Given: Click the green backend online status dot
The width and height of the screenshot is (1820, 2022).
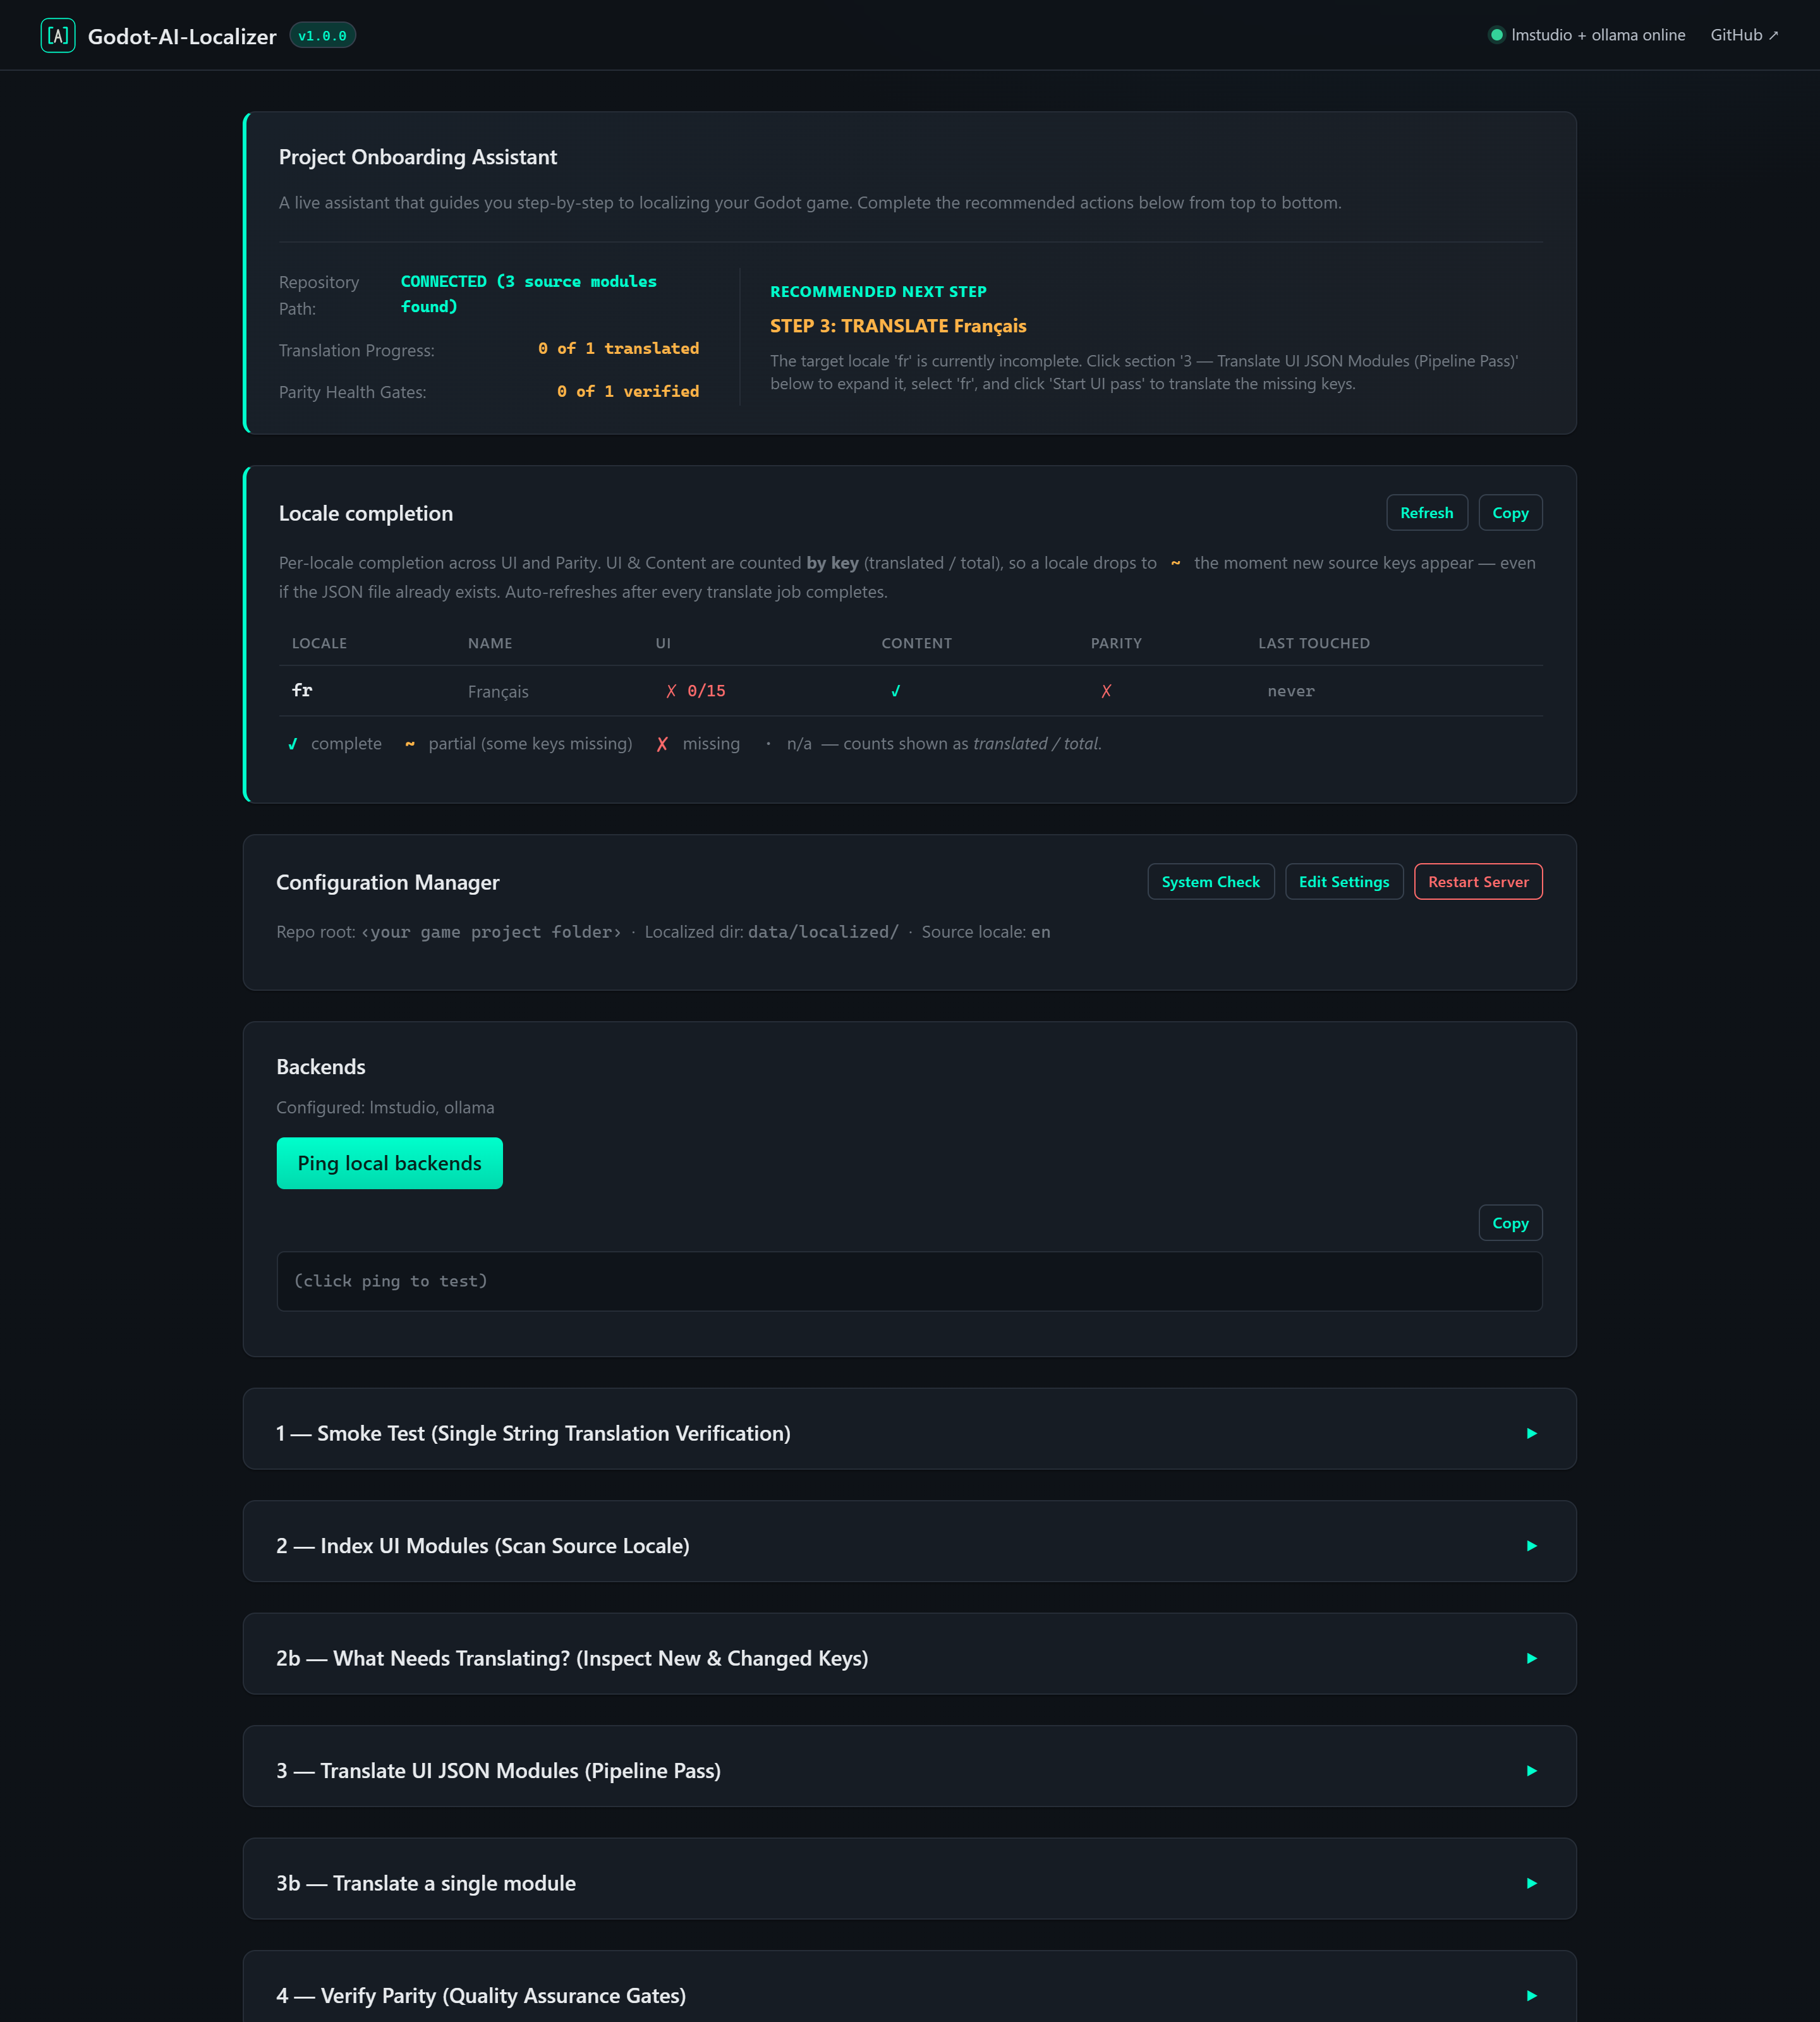Looking at the screenshot, I should click(1496, 35).
